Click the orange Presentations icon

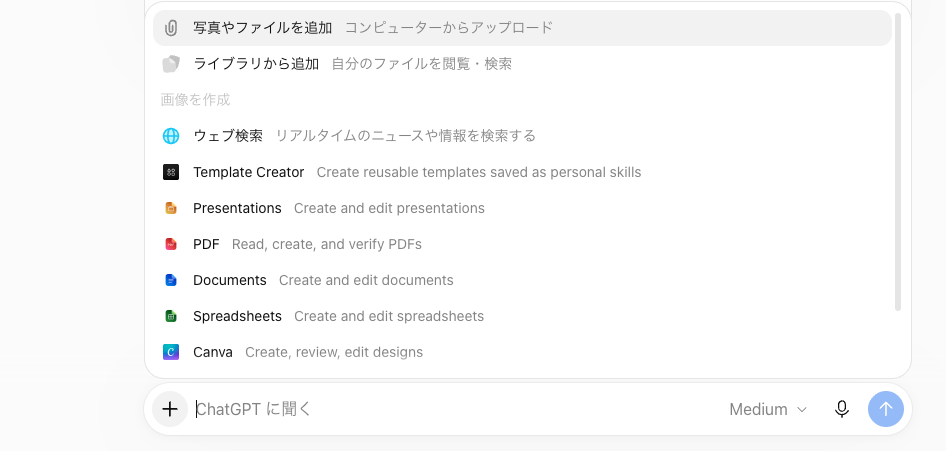[171, 208]
